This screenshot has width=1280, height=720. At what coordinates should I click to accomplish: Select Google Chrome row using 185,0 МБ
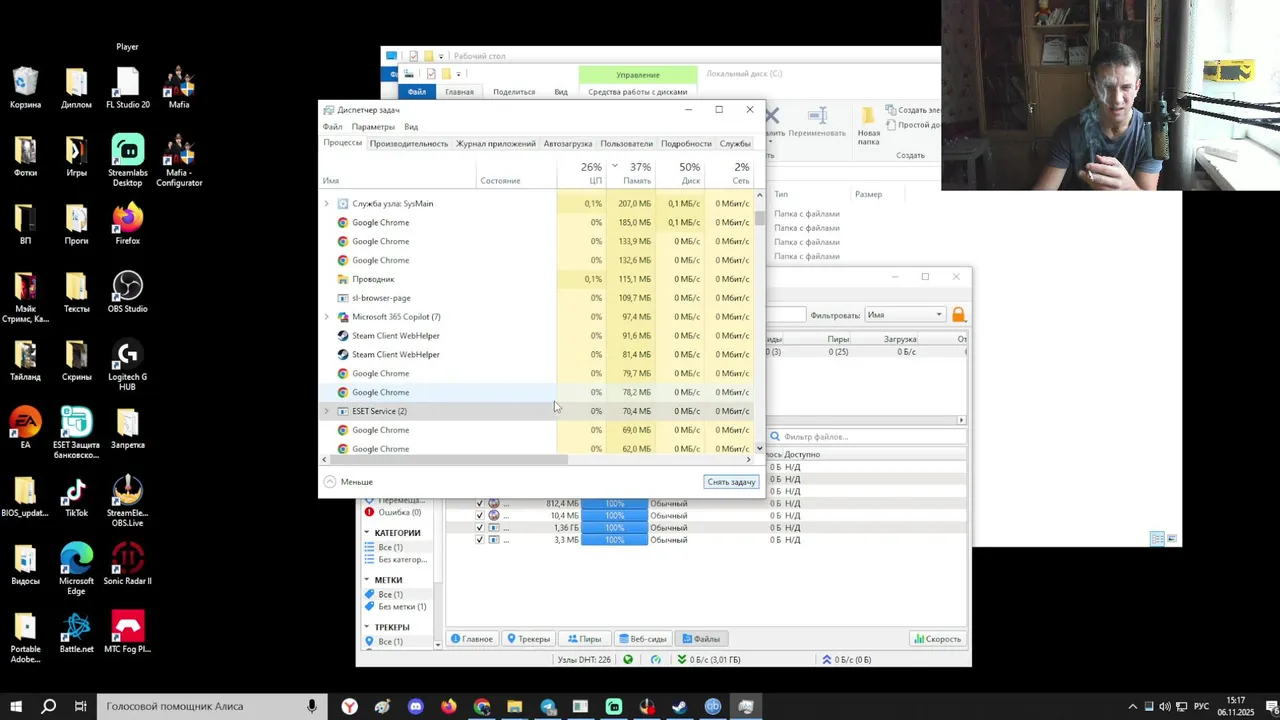tap(538, 222)
